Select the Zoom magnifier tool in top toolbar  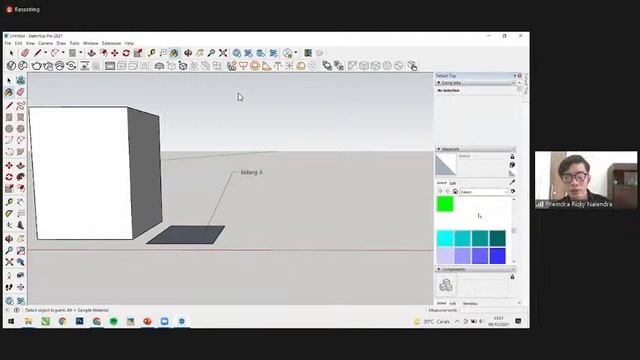[211, 53]
